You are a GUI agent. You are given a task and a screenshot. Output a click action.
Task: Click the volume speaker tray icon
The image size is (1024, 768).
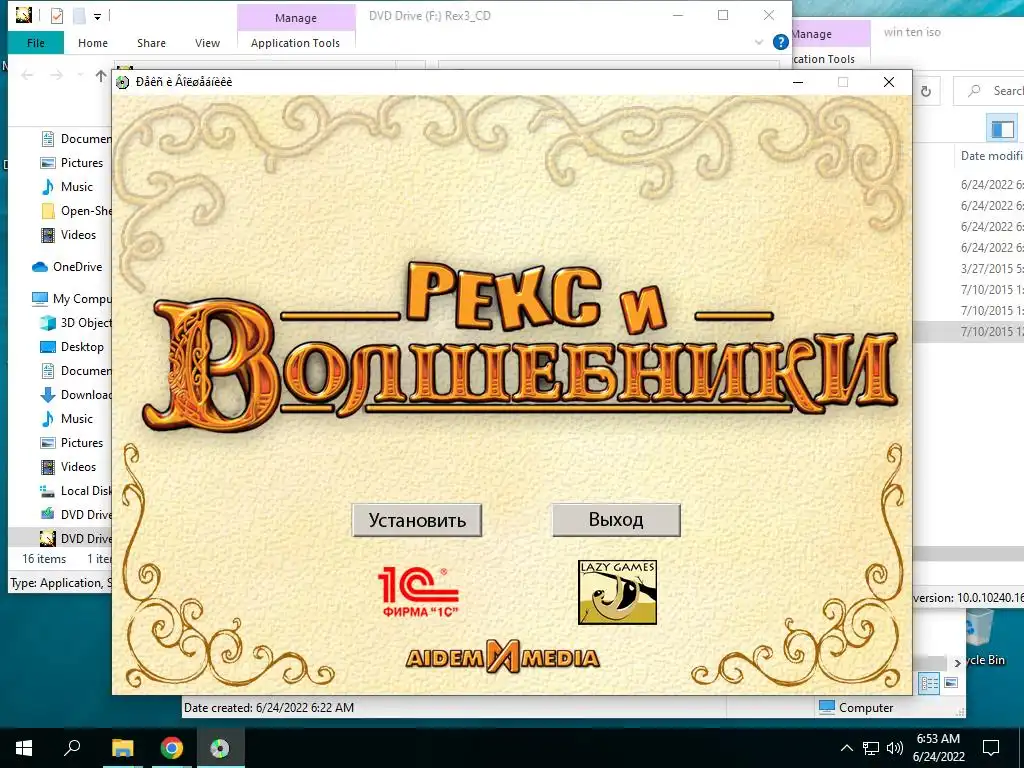coord(895,748)
